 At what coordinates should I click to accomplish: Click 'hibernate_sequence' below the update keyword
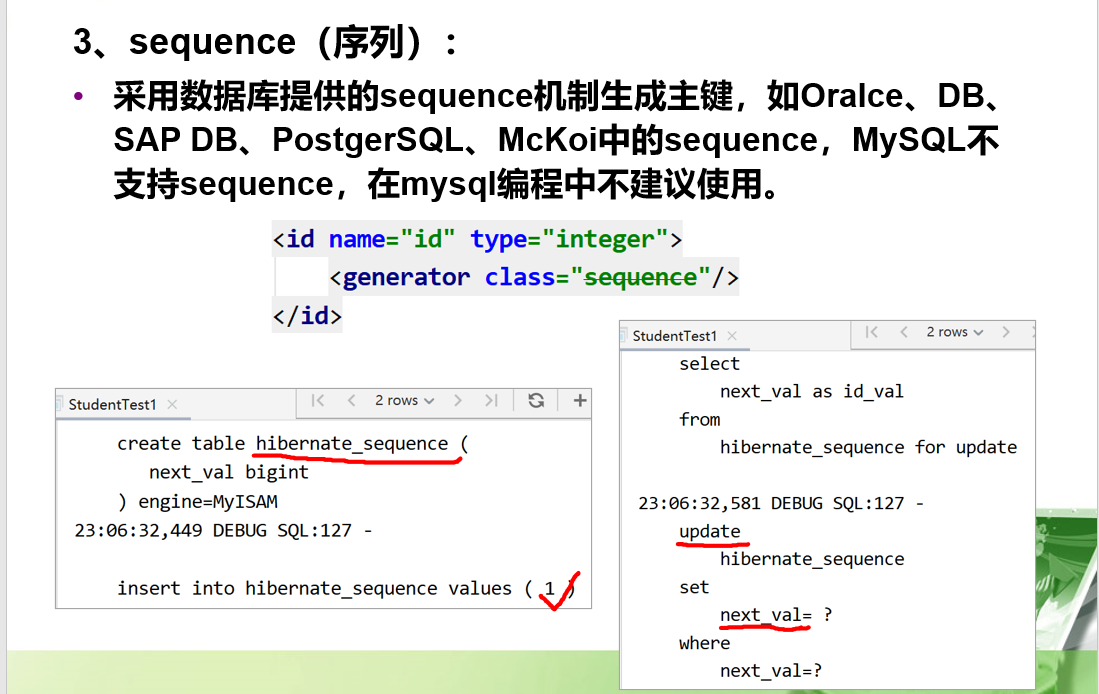tap(812, 559)
